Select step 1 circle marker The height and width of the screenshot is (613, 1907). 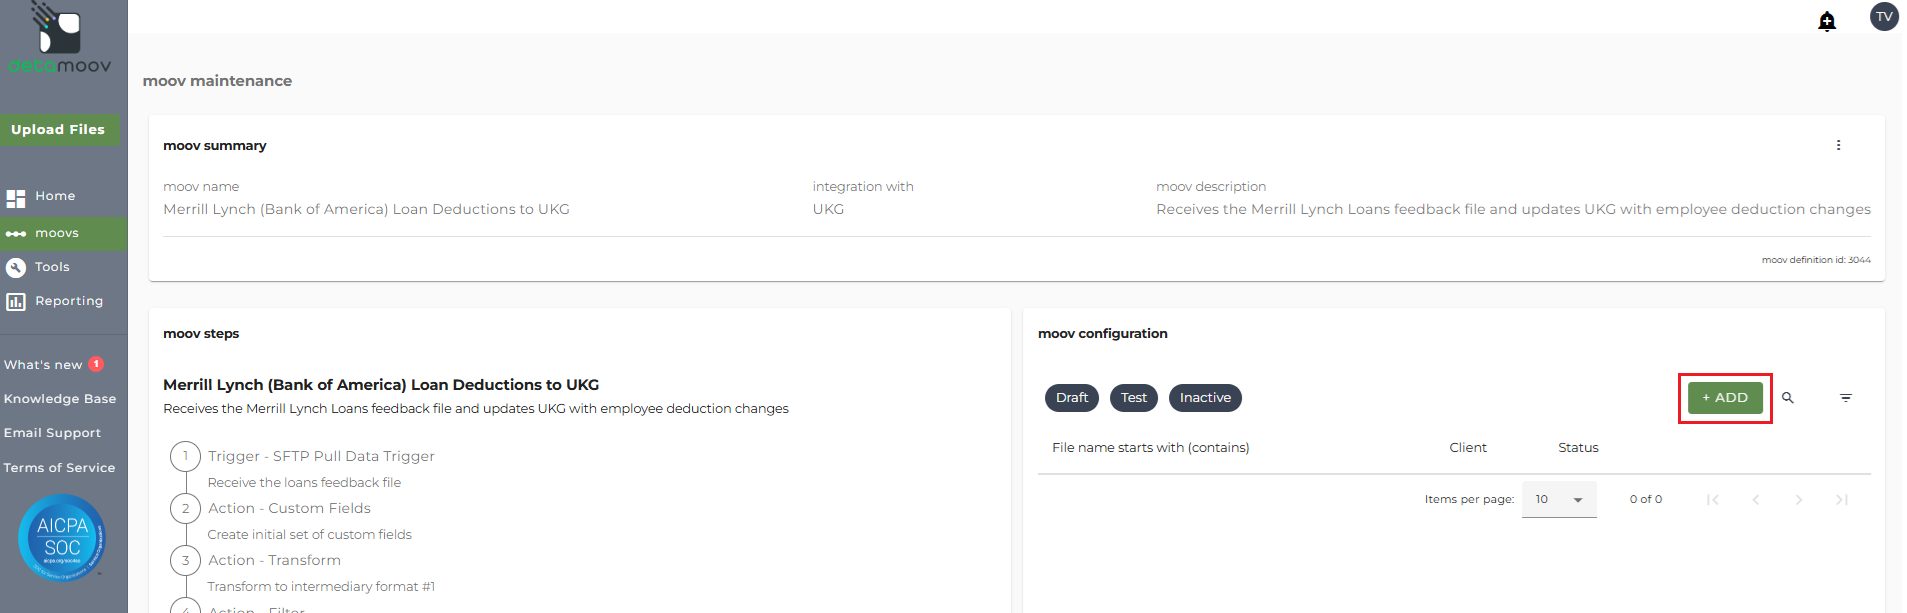[x=185, y=456]
